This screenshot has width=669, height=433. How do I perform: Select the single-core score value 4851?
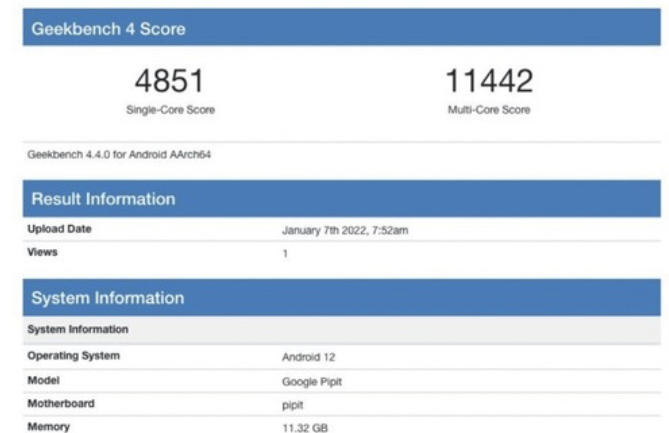point(170,81)
